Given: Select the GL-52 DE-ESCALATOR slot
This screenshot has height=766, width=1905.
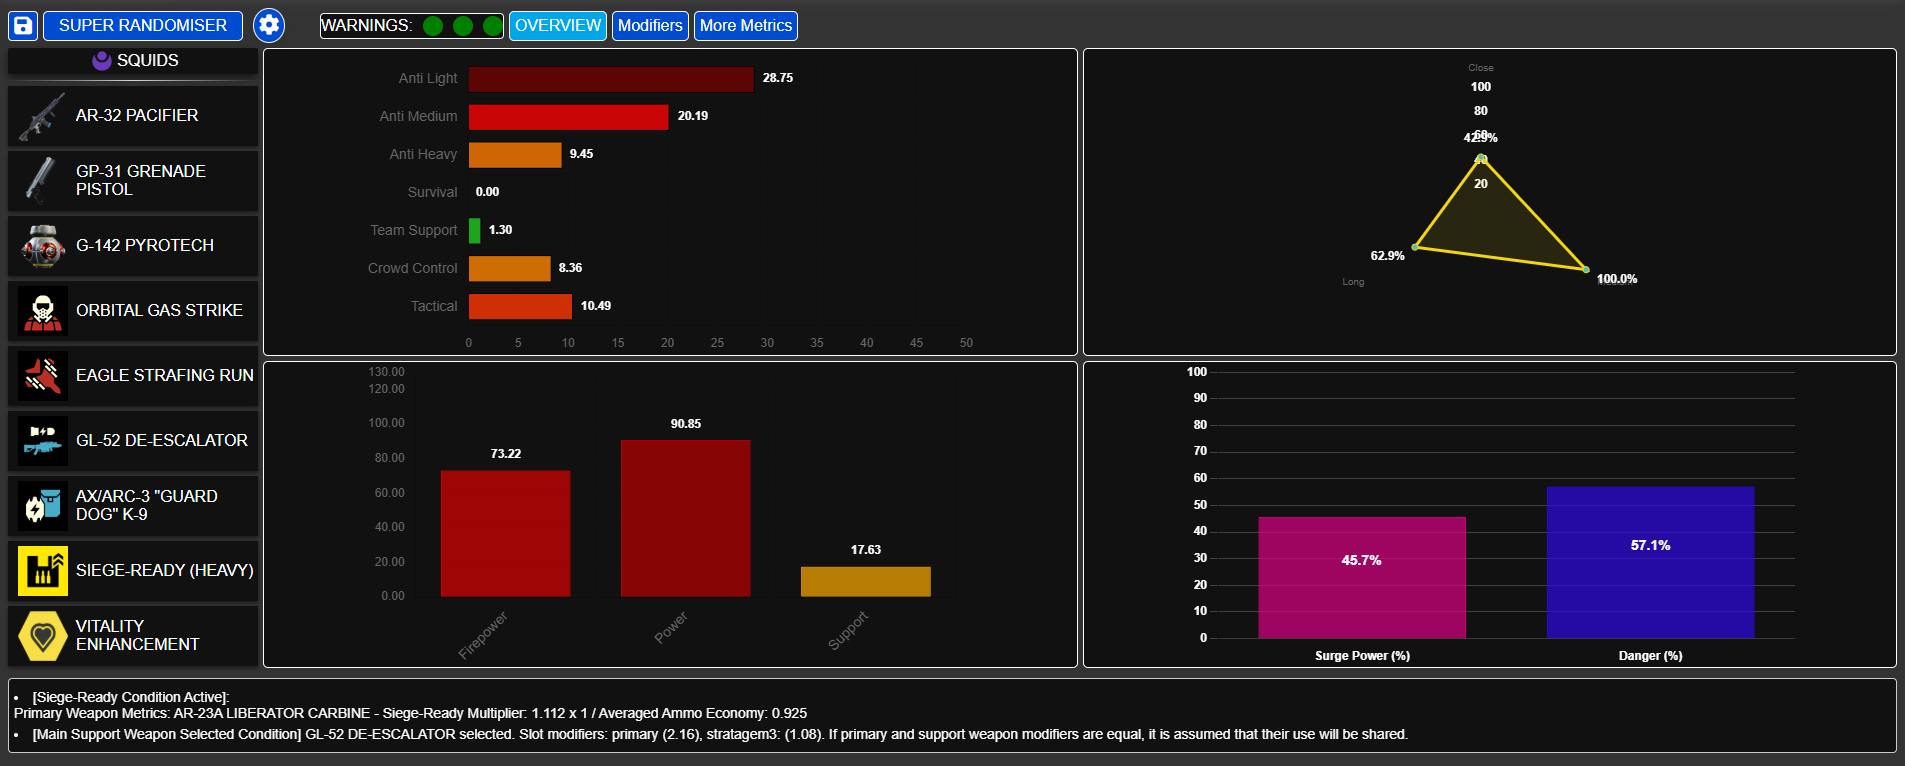Looking at the screenshot, I should pyautogui.click(x=133, y=440).
